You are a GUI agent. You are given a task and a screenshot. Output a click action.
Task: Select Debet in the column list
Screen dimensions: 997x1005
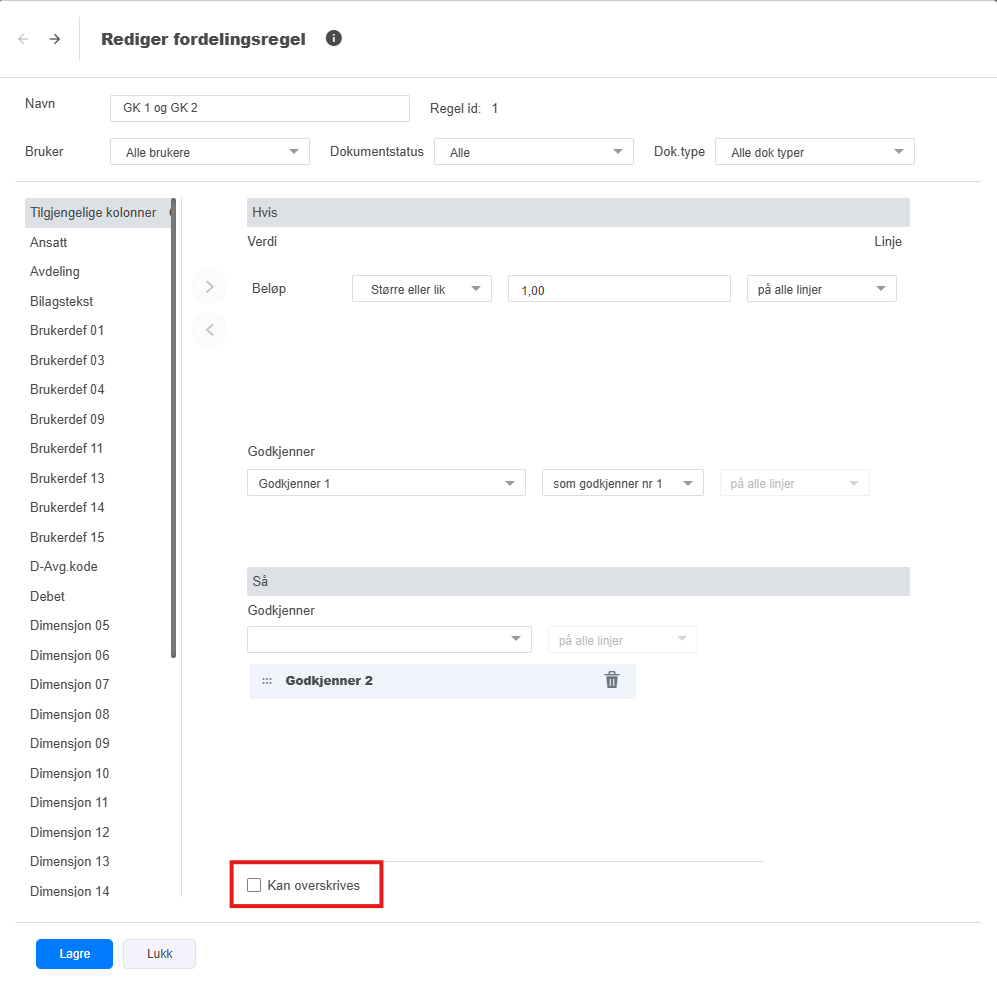click(x=47, y=596)
